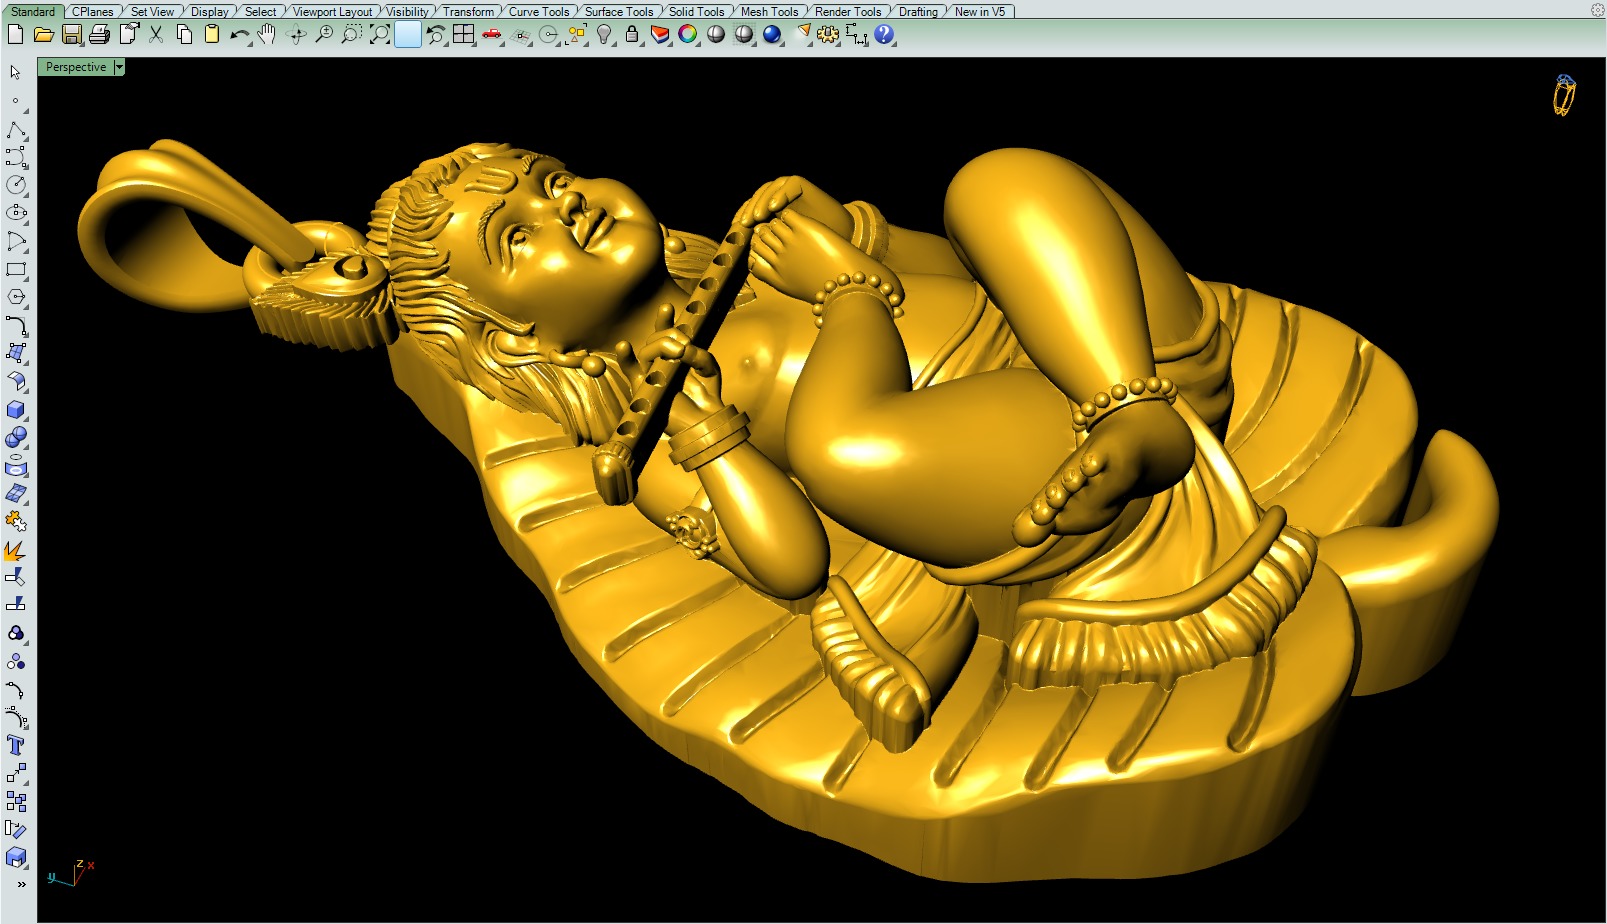Select the Circle tool
The width and height of the screenshot is (1607, 924).
15,185
